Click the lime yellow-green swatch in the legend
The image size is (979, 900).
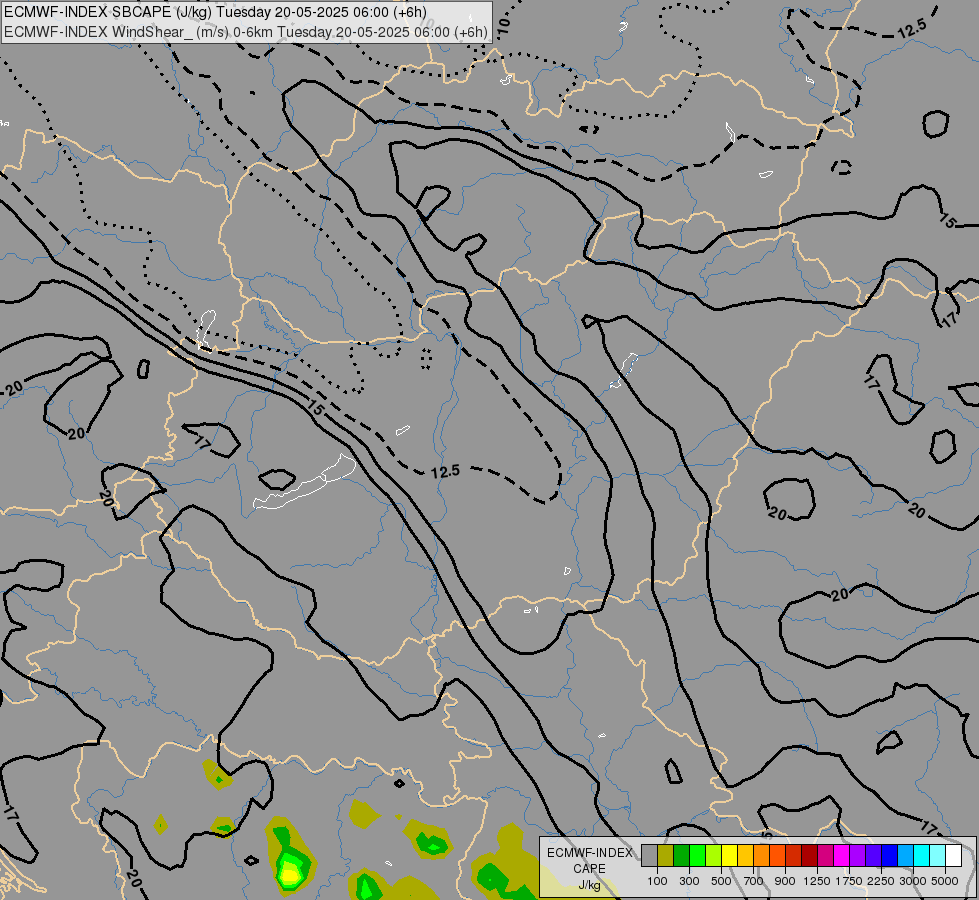(x=714, y=855)
